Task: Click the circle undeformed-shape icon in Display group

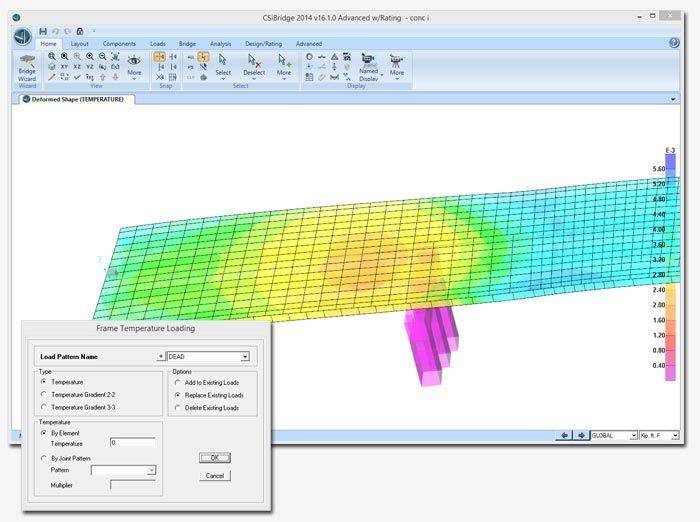Action: tap(309, 56)
